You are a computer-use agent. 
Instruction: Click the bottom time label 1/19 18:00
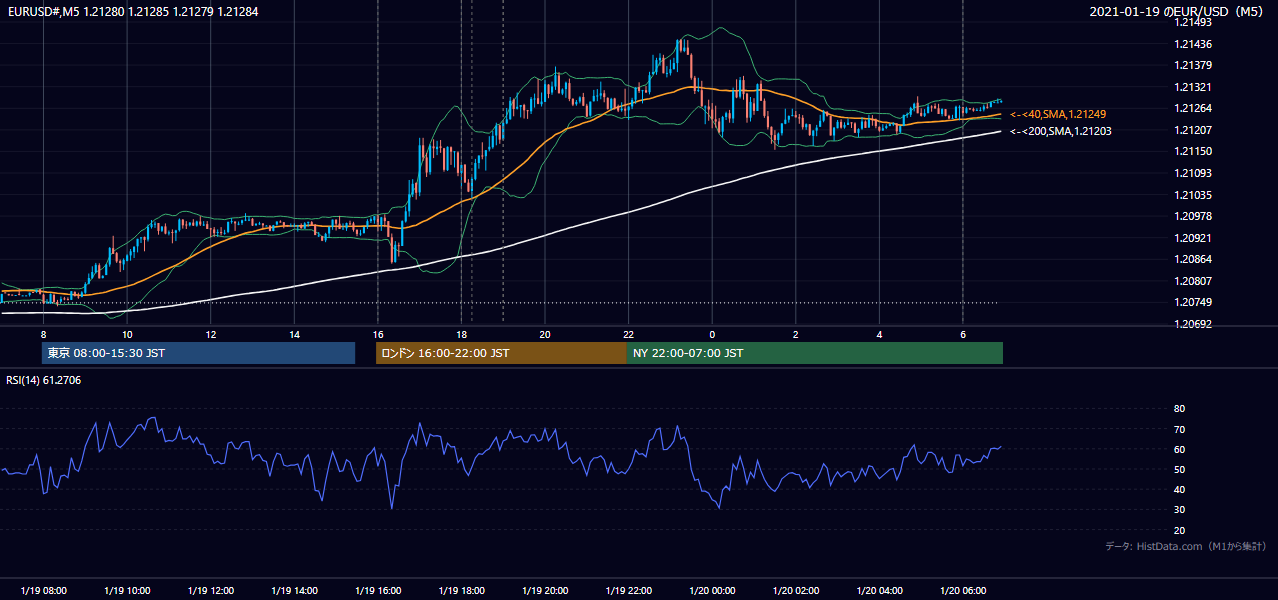point(461,591)
